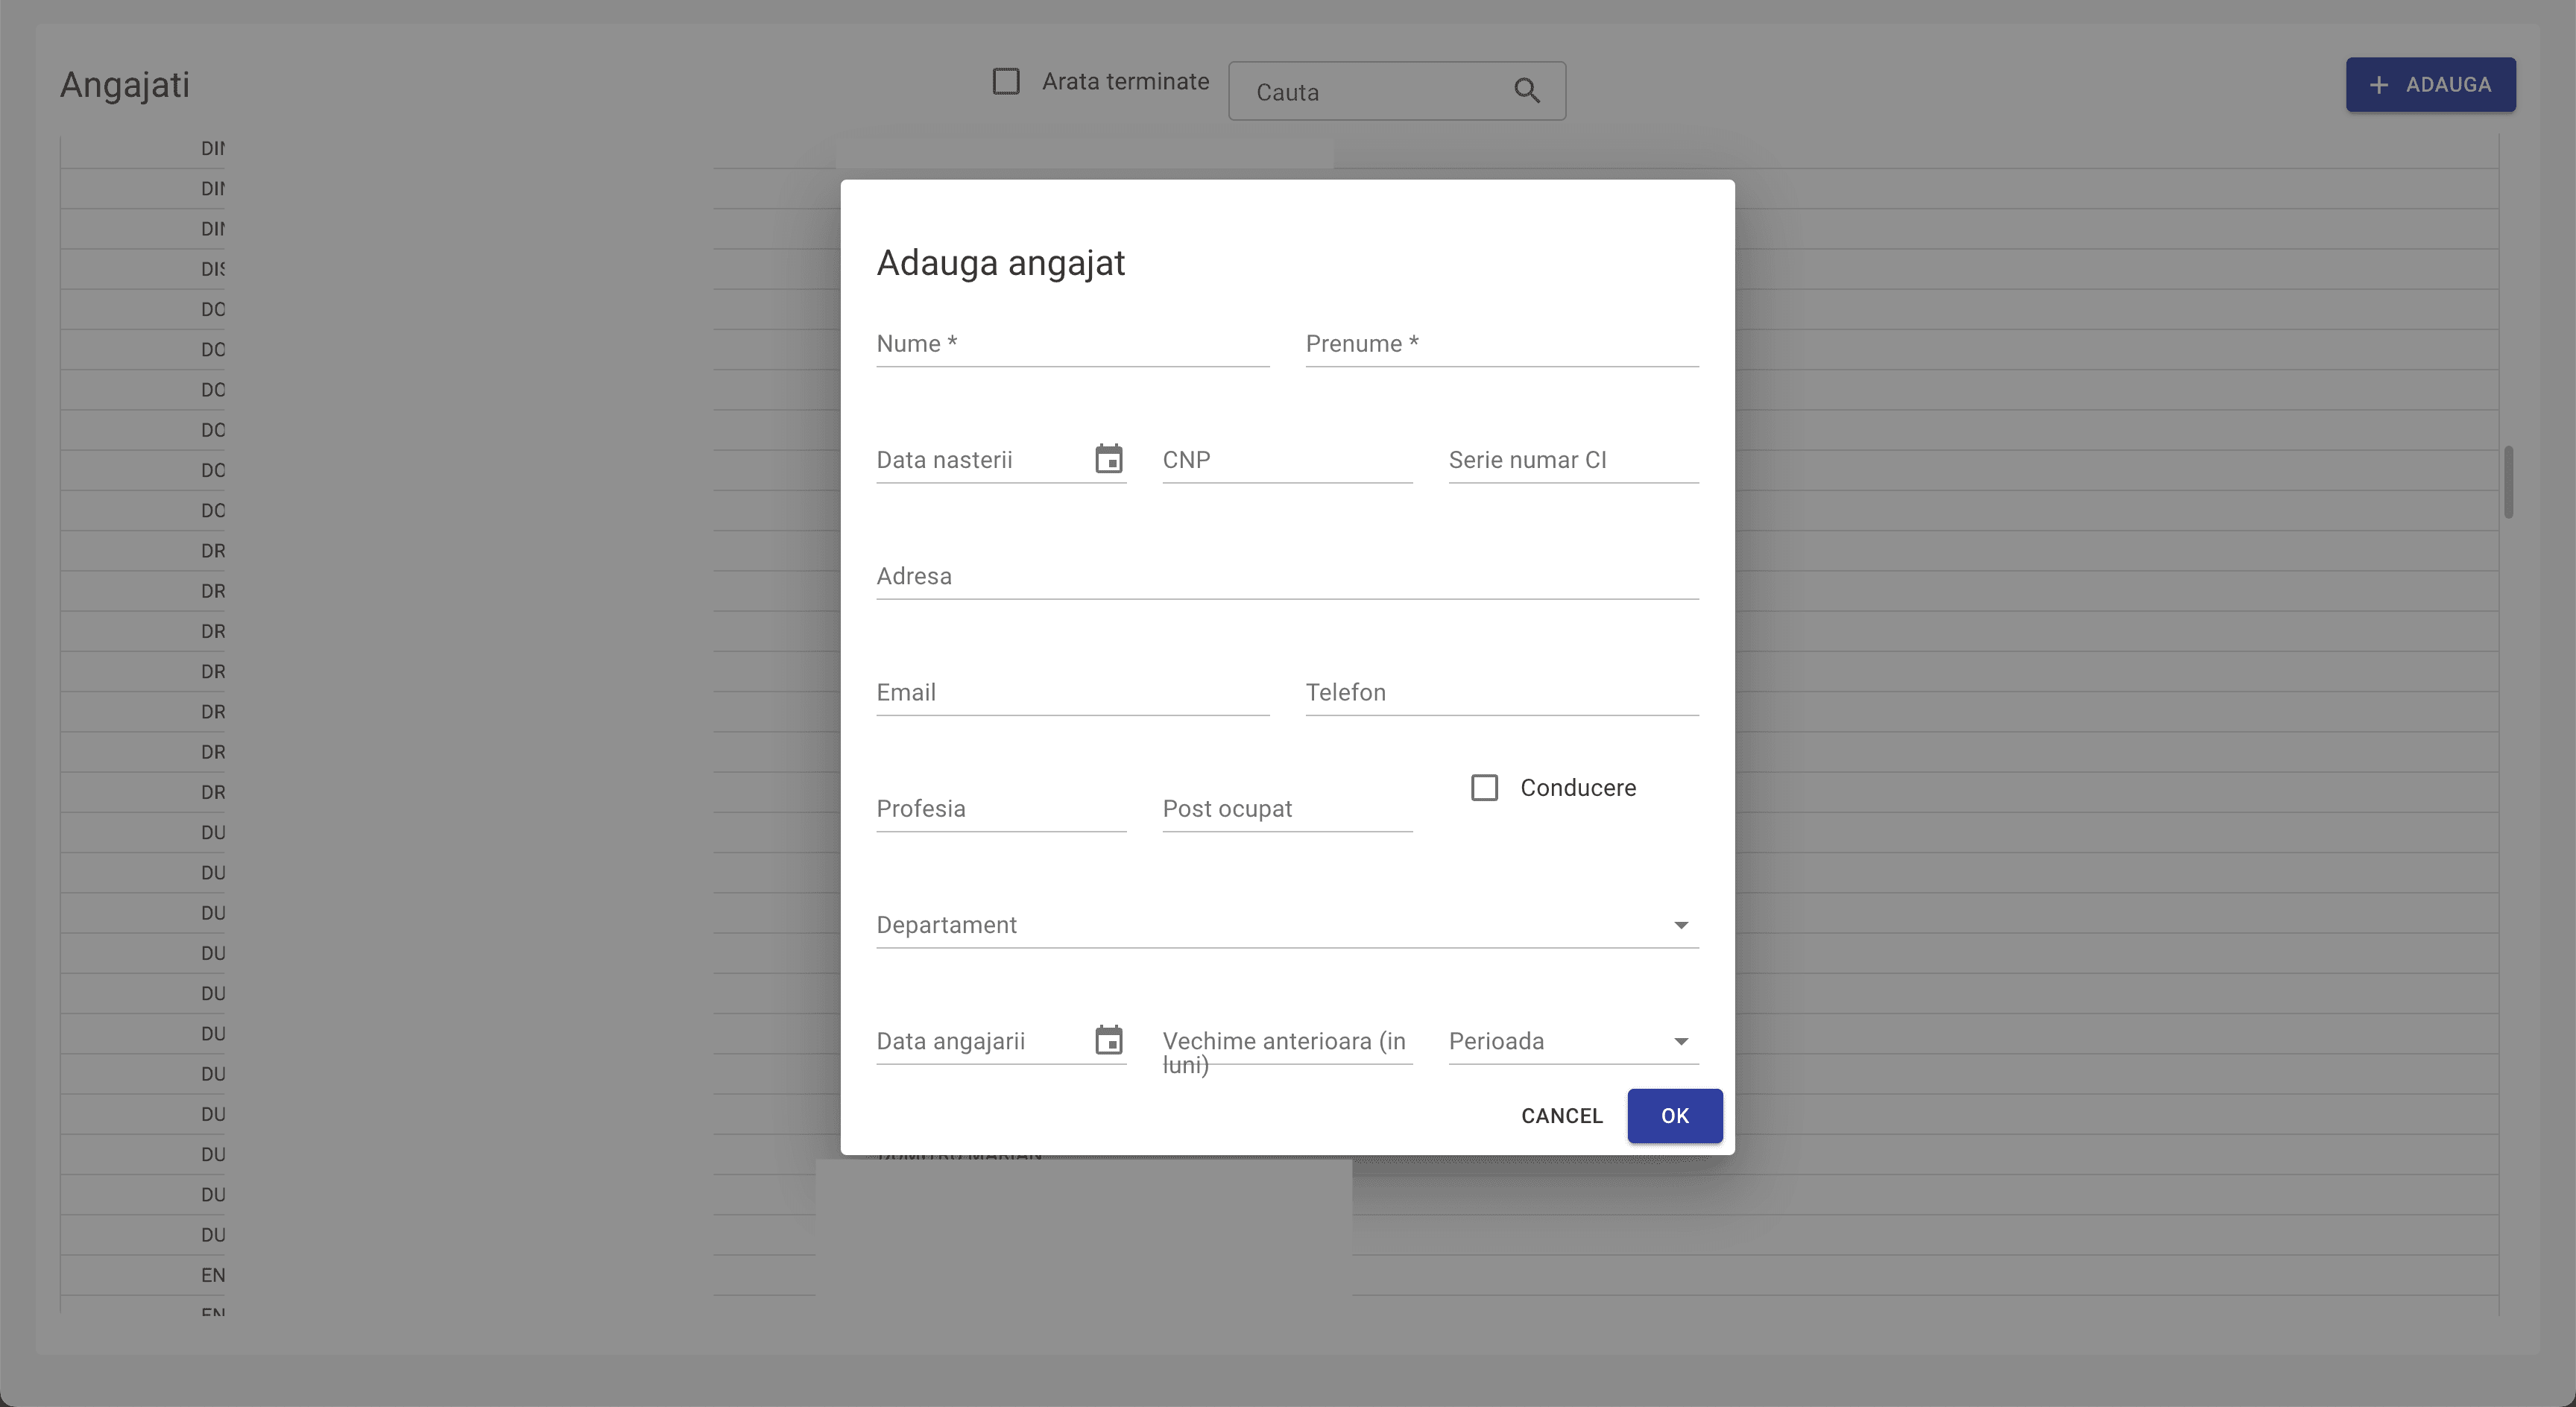The width and height of the screenshot is (2576, 1407).
Task: Select the CNP input field
Action: click(x=1286, y=461)
